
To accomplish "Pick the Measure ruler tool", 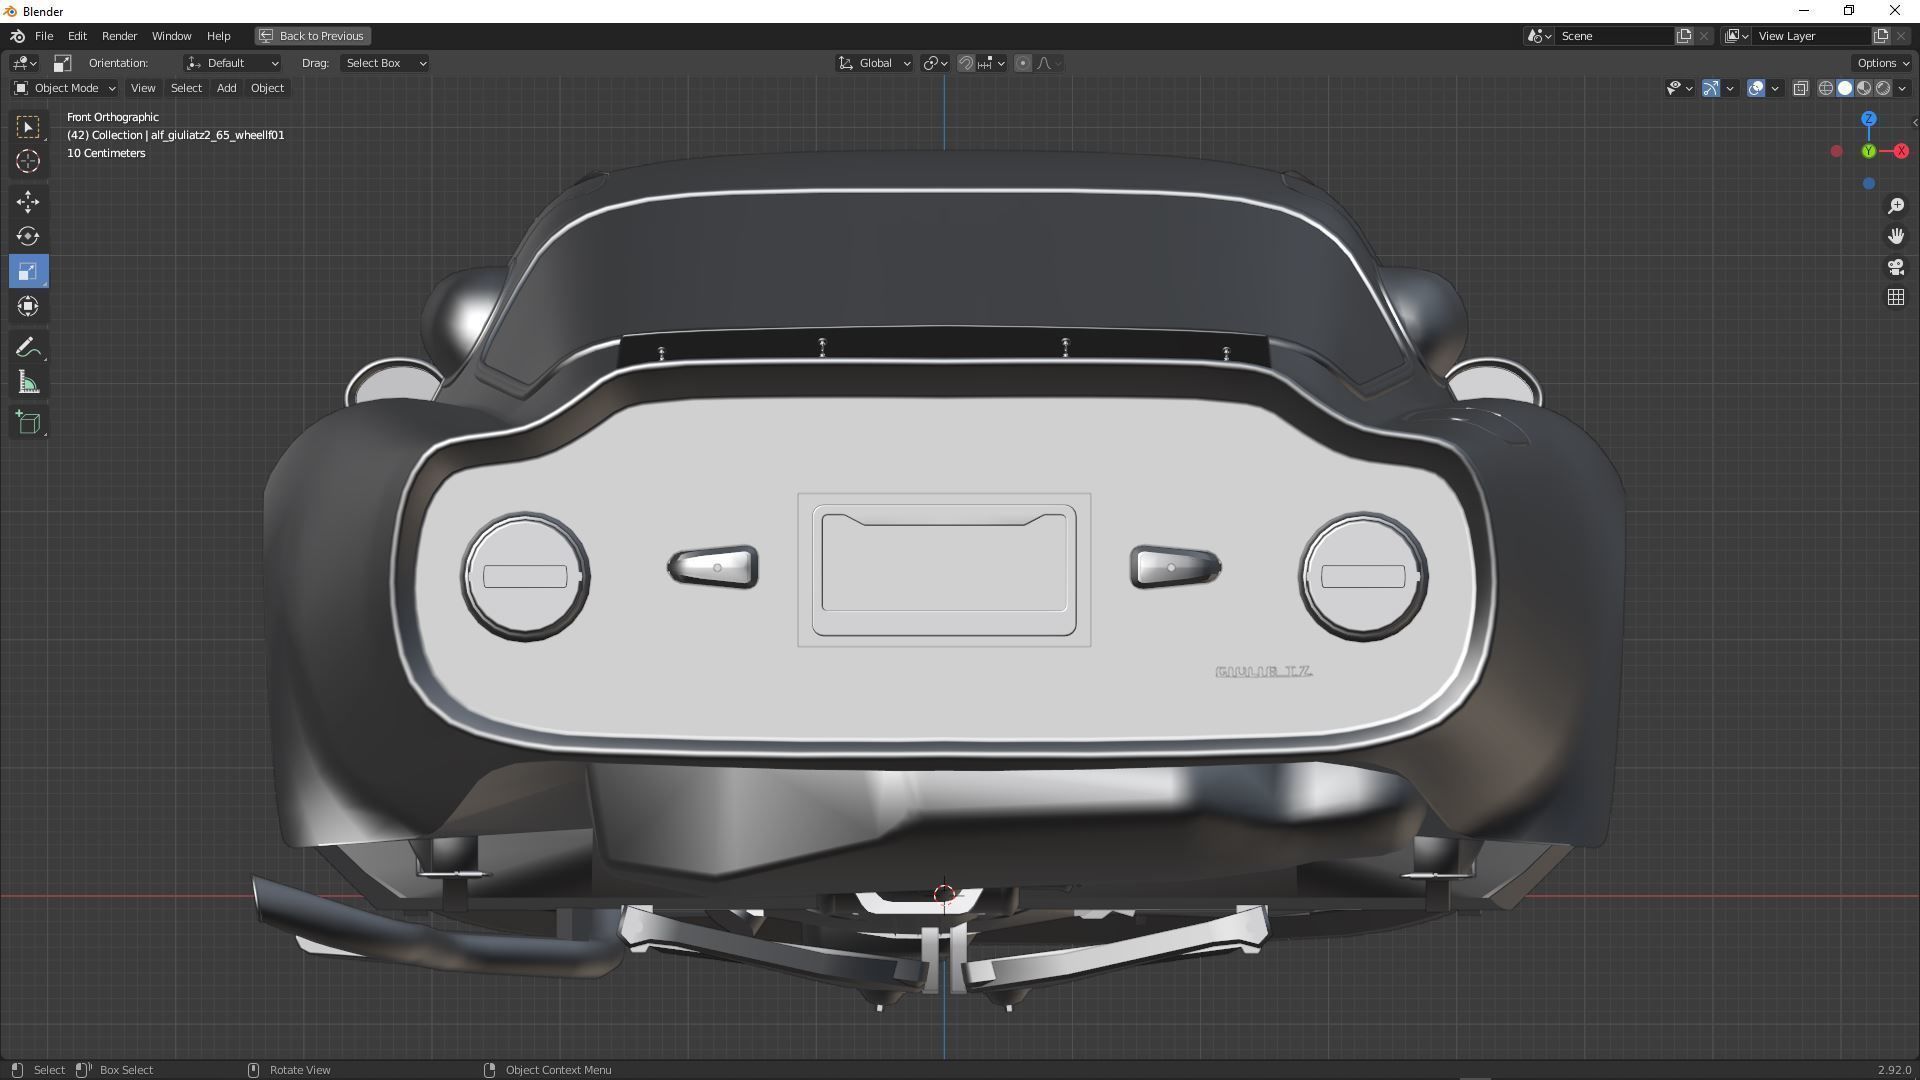I will point(27,383).
